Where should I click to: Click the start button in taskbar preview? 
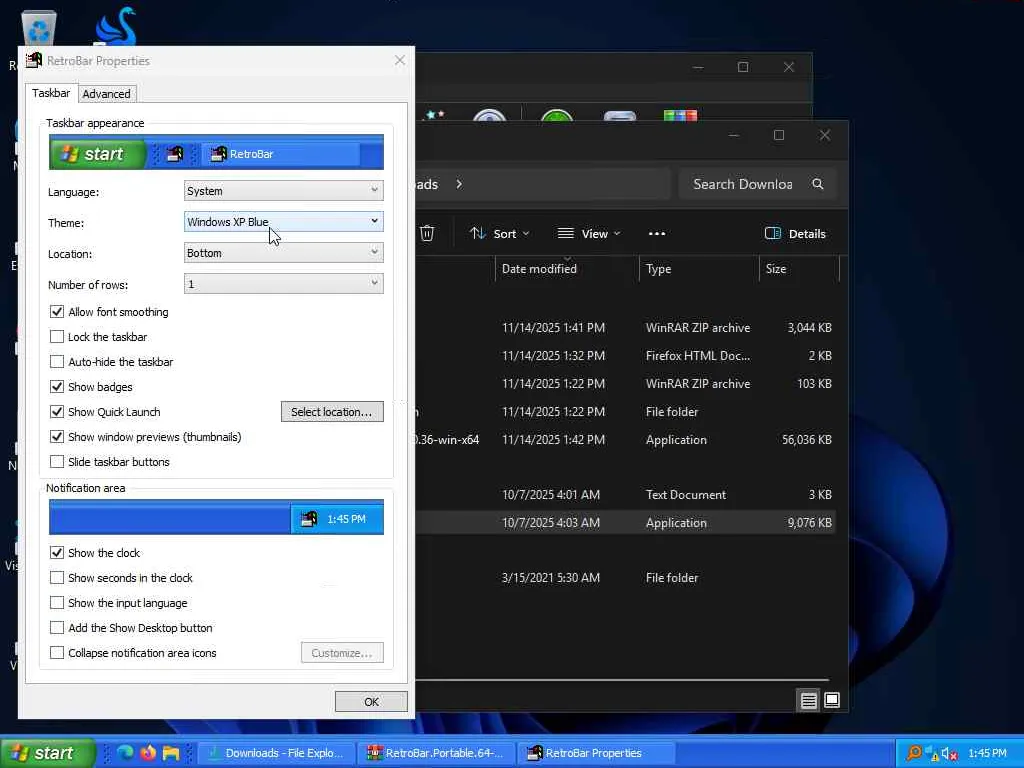(97, 154)
